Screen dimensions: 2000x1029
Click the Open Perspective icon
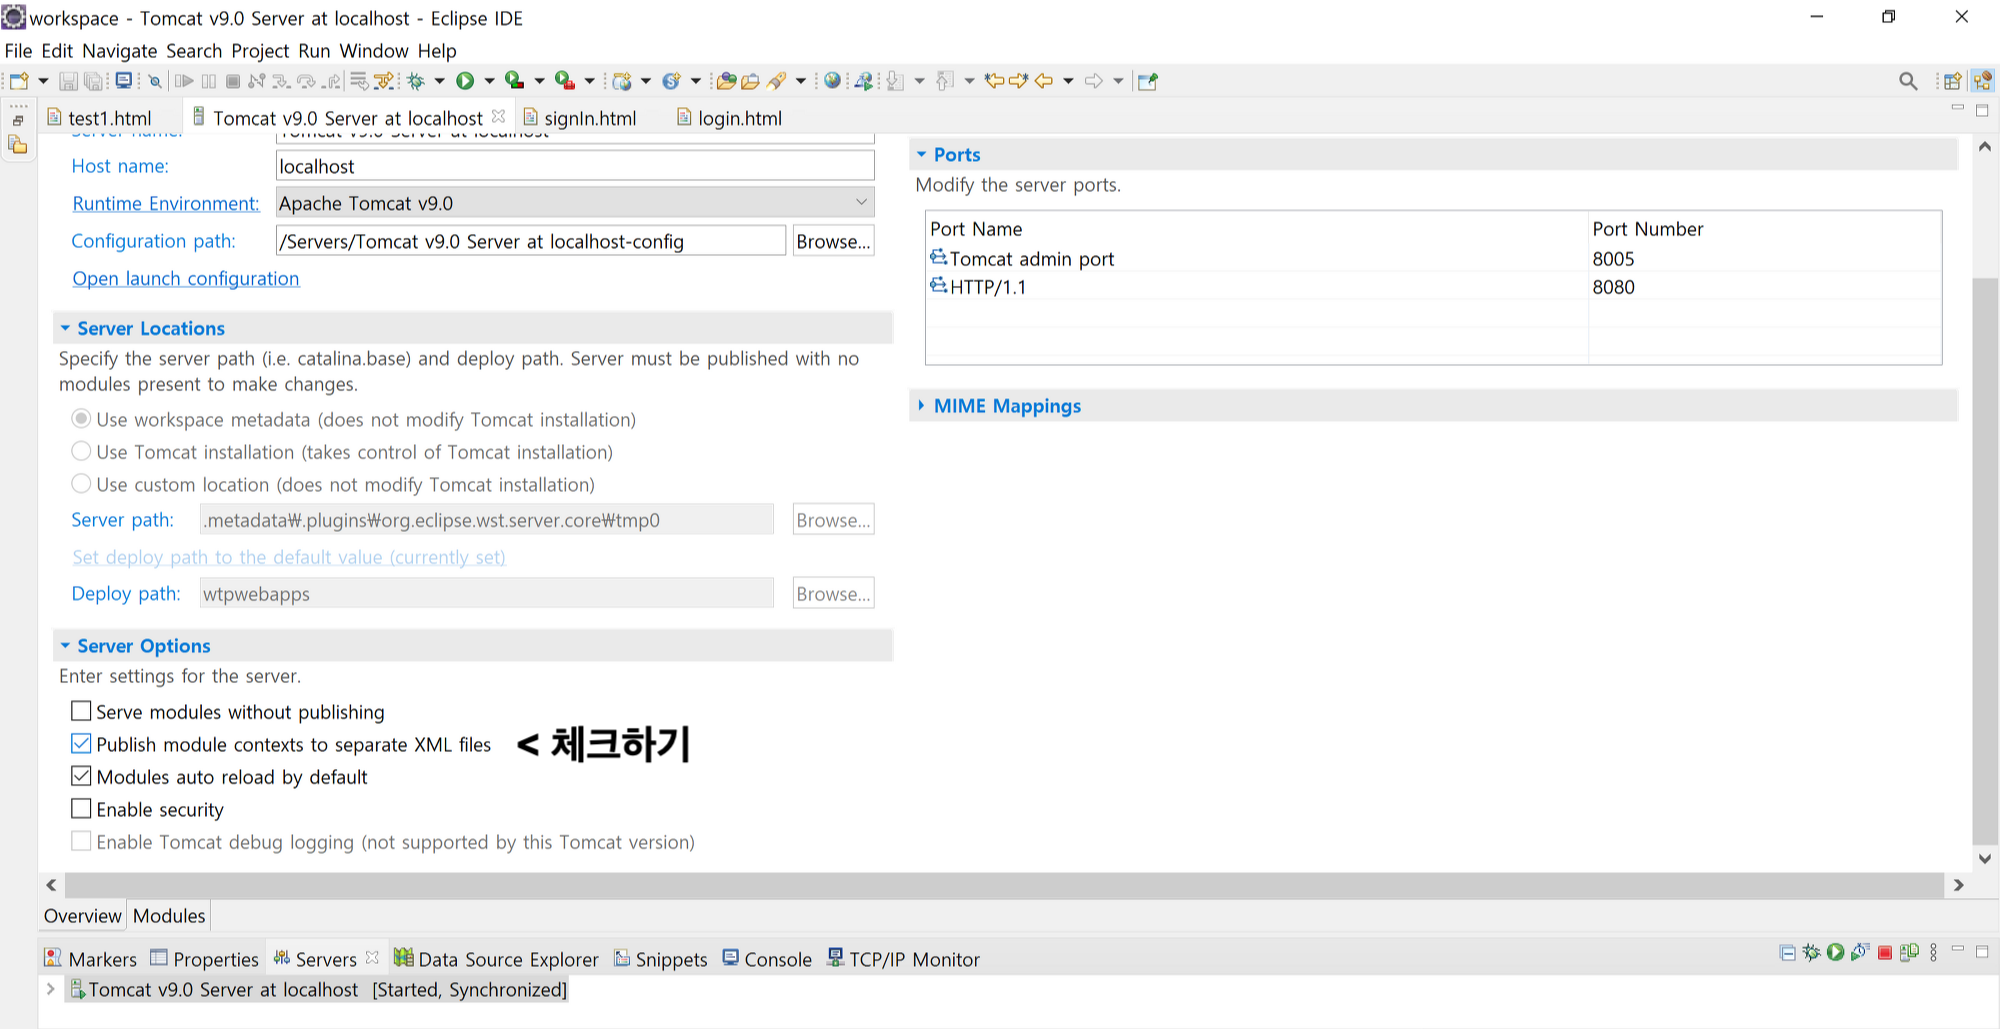click(x=1952, y=81)
